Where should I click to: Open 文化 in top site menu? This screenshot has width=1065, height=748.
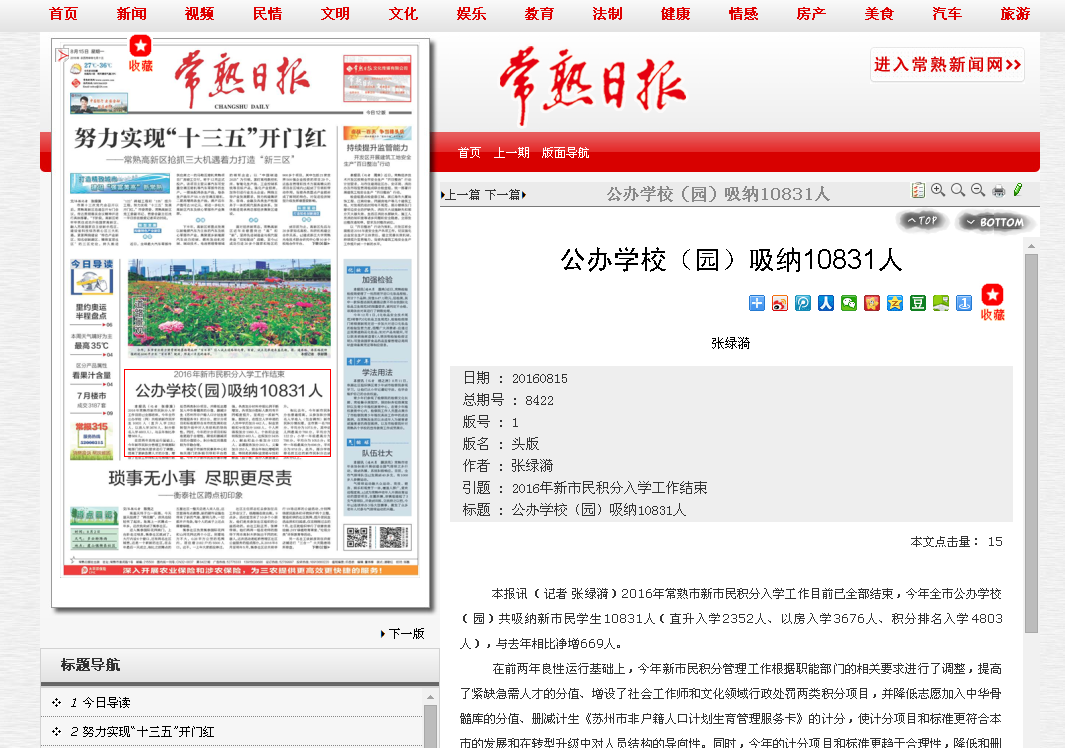pyautogui.click(x=403, y=14)
